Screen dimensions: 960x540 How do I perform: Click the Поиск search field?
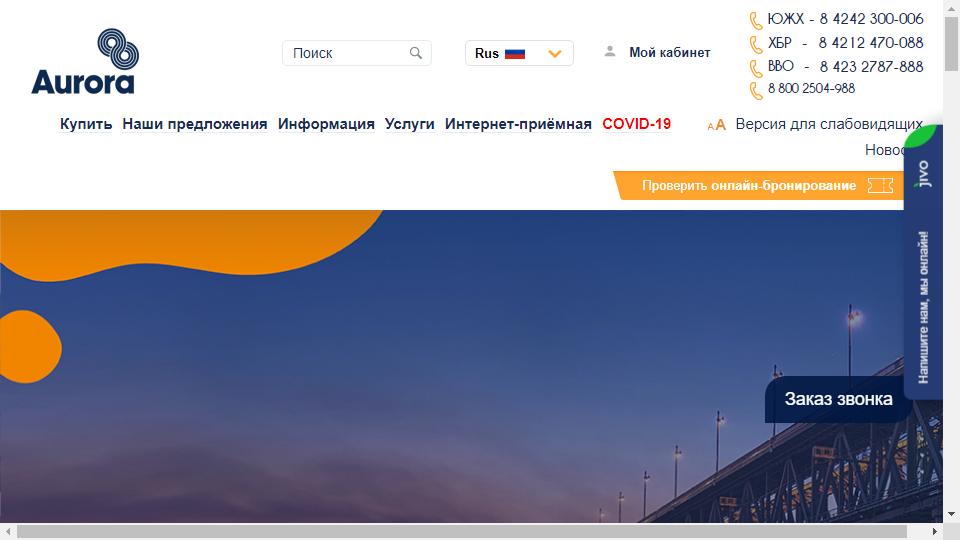pos(356,53)
